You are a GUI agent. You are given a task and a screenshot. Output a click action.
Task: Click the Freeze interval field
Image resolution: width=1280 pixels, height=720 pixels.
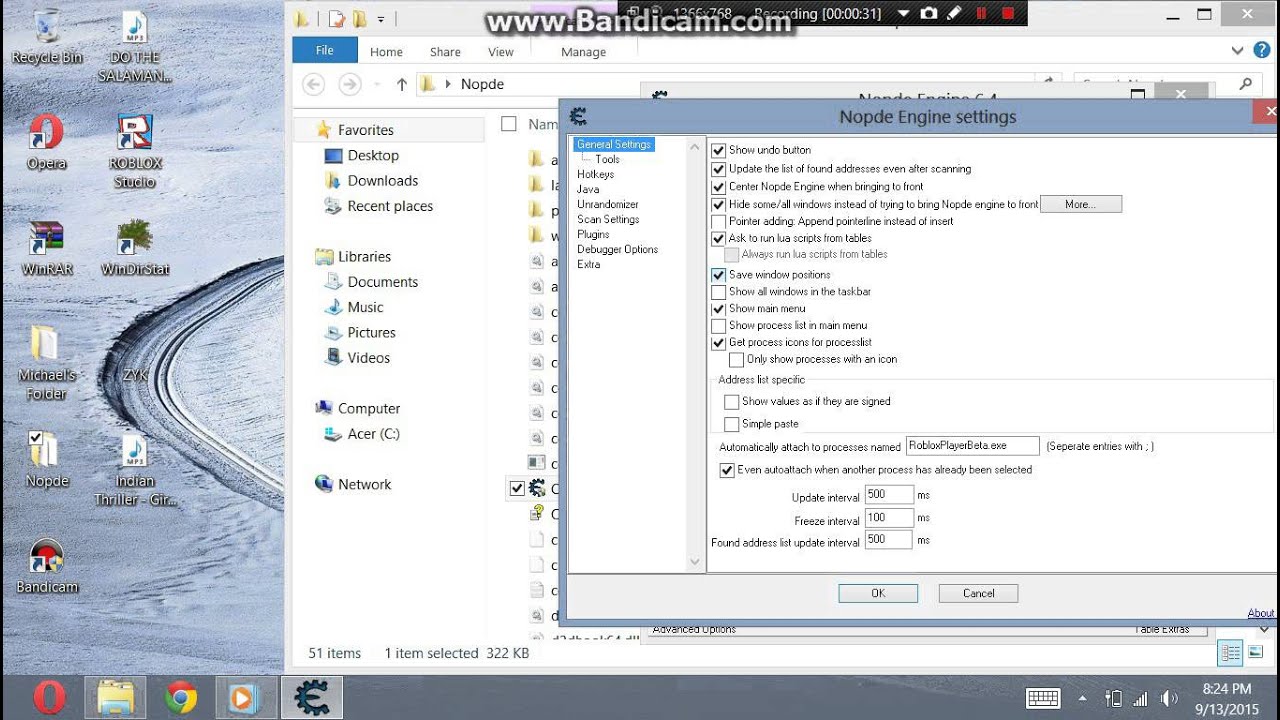[x=889, y=518]
